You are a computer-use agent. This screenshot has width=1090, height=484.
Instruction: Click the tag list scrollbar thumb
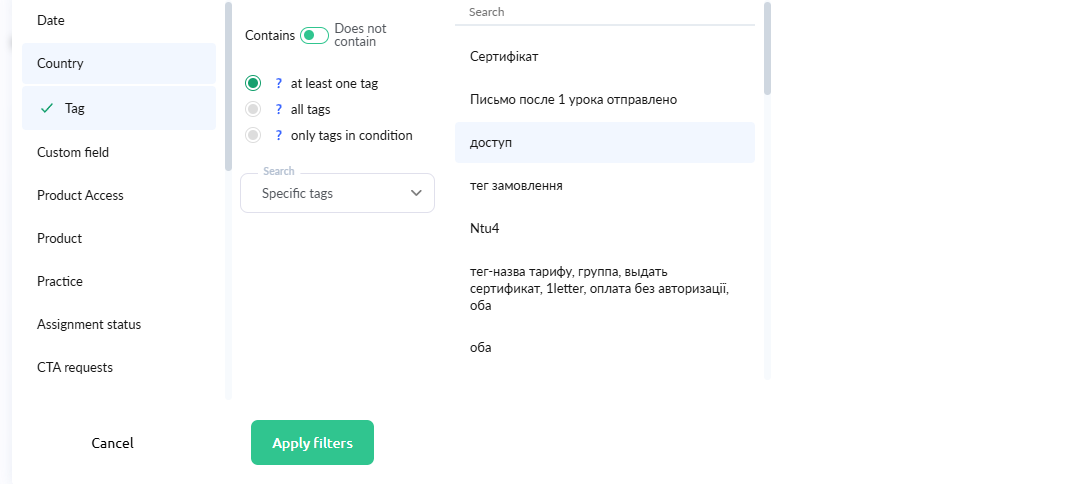[767, 48]
